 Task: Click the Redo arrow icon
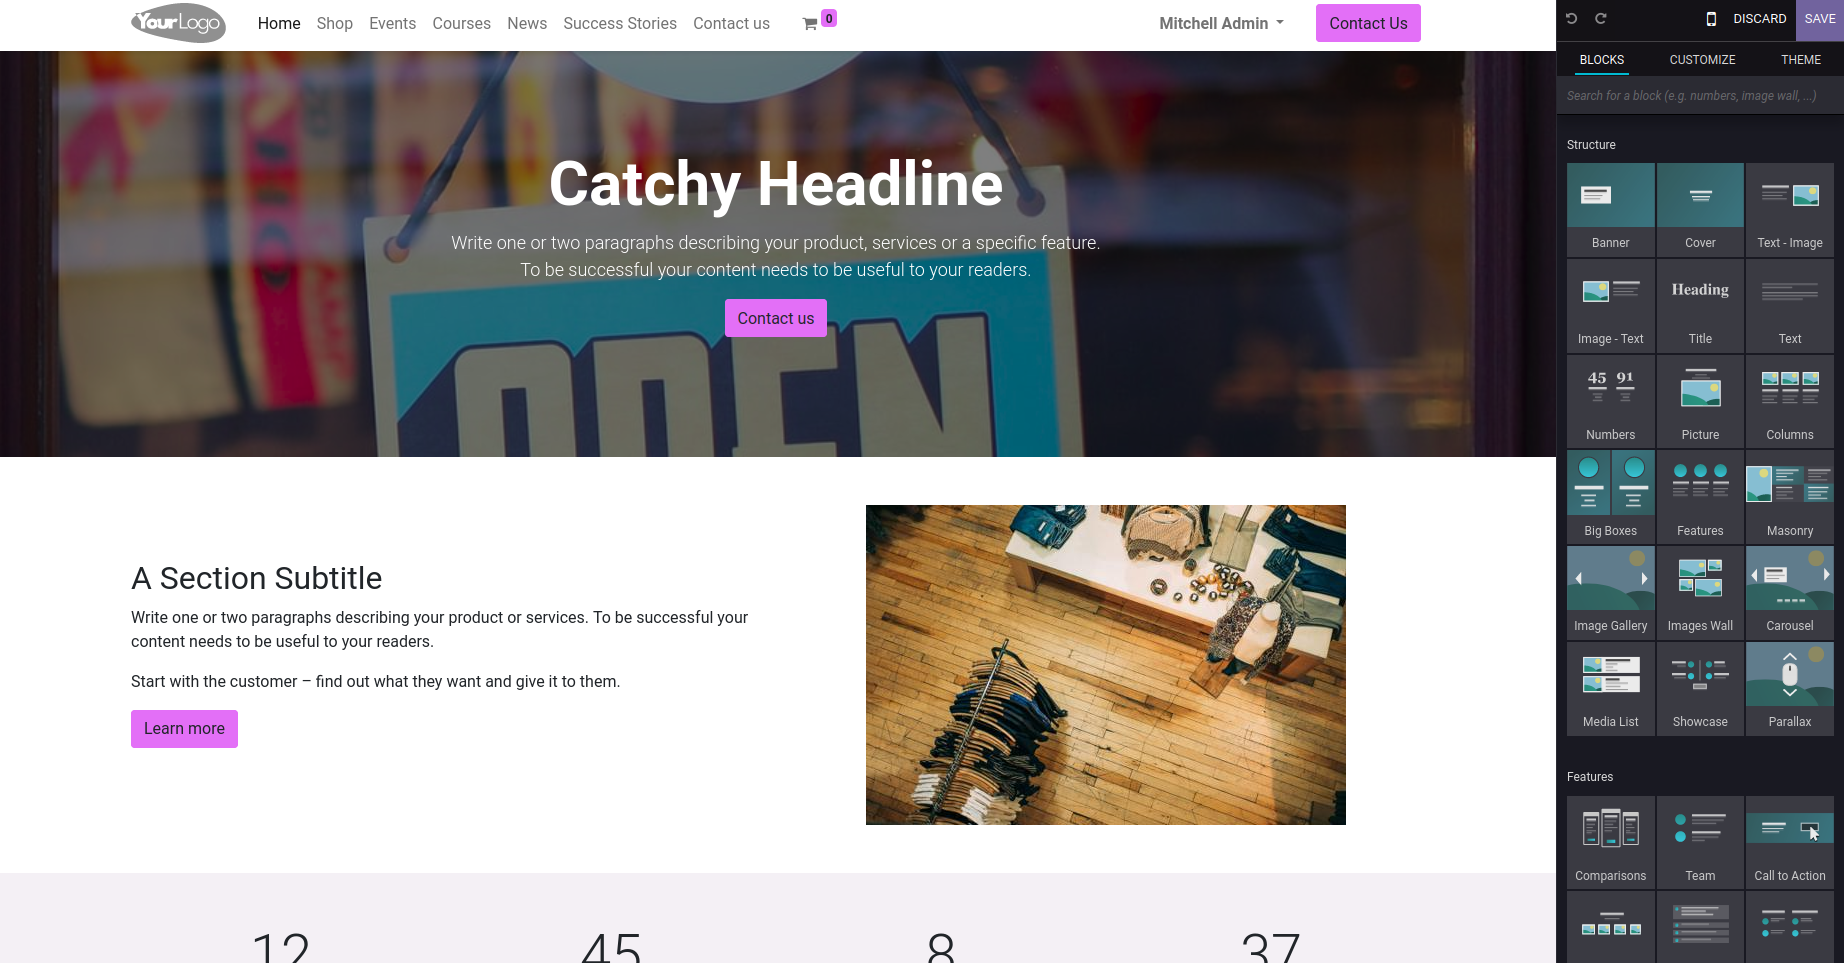[1600, 18]
